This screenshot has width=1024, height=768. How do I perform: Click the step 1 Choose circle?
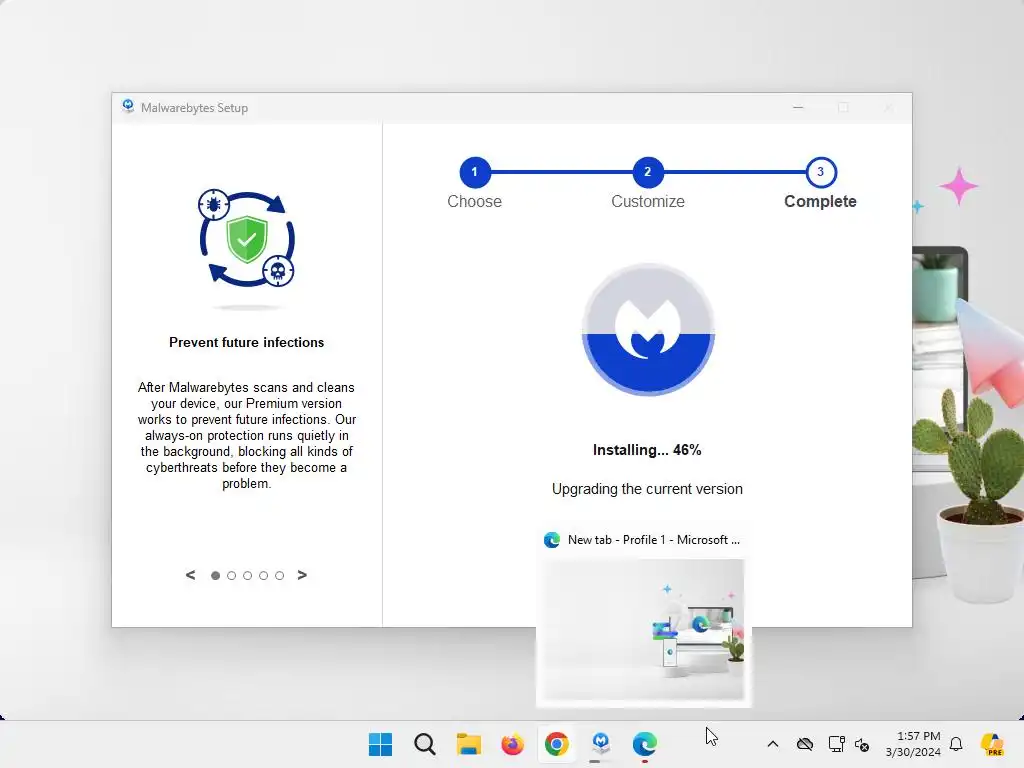pos(475,172)
